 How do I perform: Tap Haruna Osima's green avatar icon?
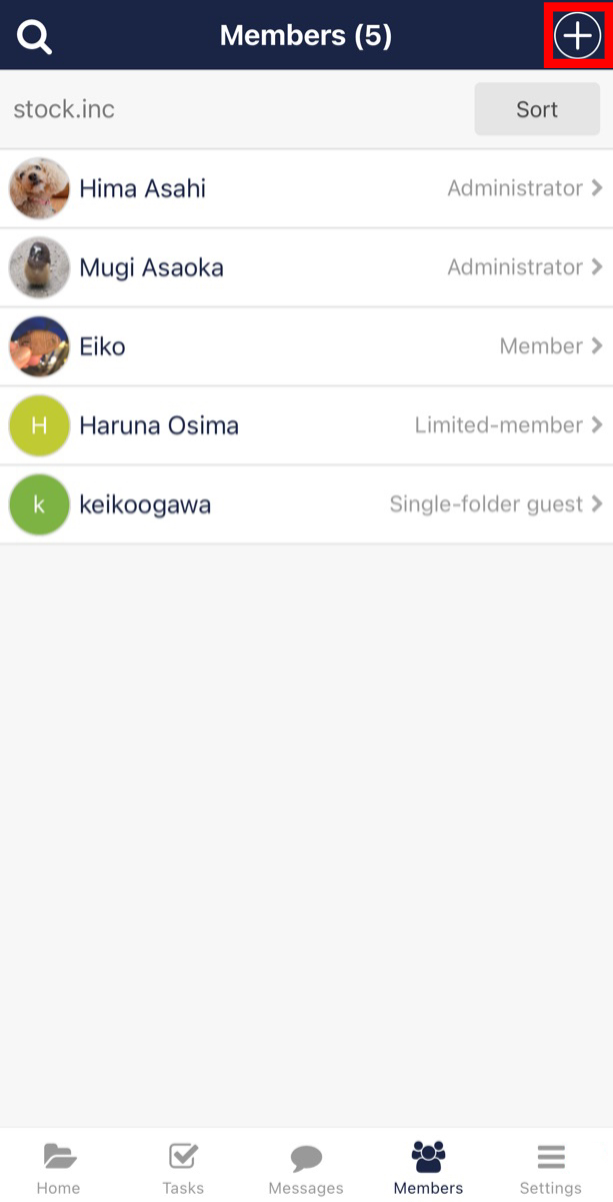[x=38, y=425]
